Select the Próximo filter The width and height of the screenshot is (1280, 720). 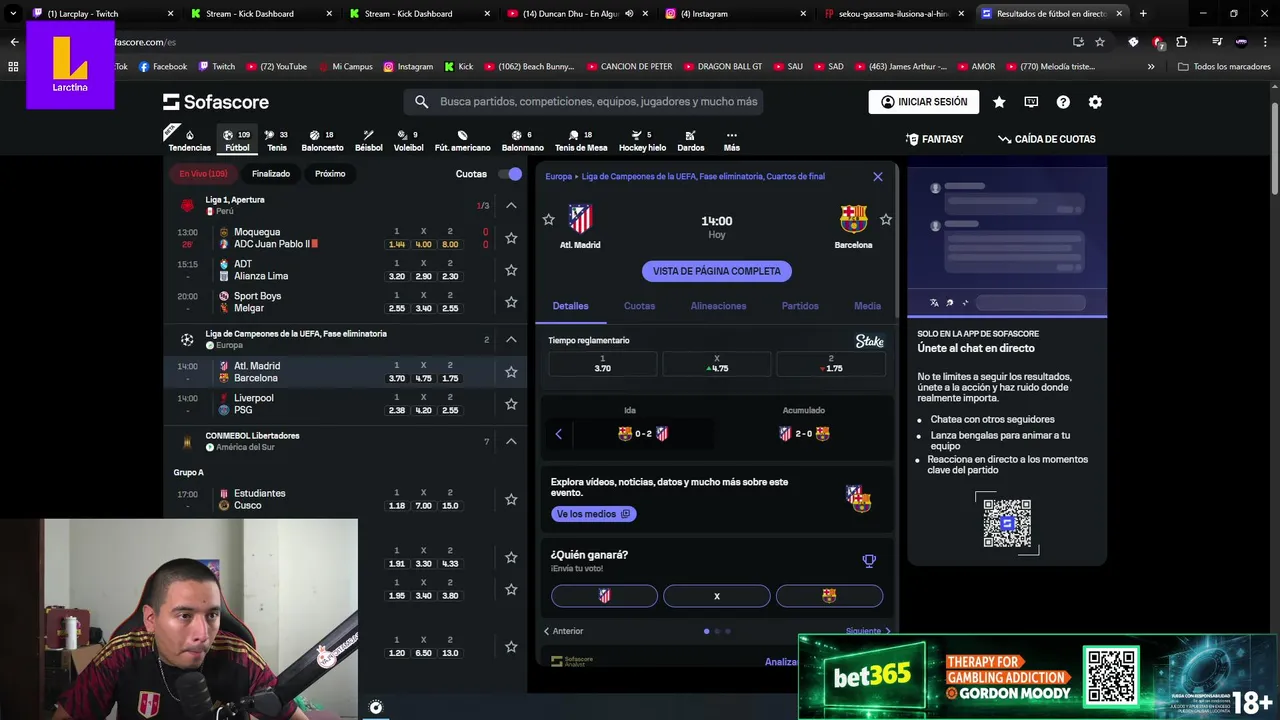(x=330, y=174)
